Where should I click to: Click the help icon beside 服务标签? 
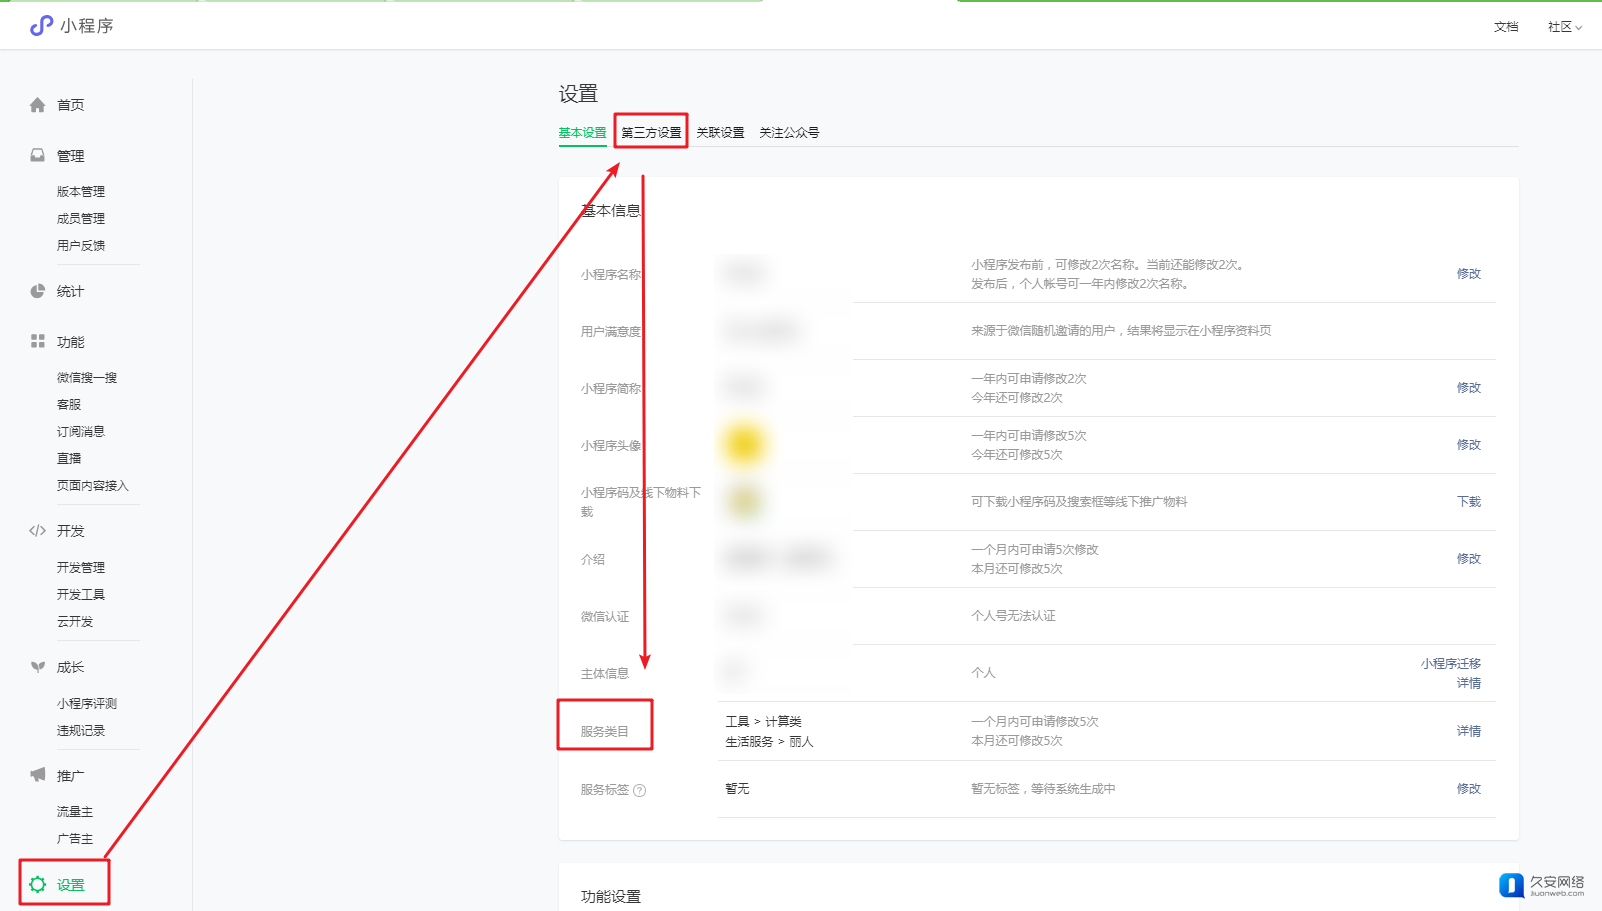pyautogui.click(x=640, y=790)
